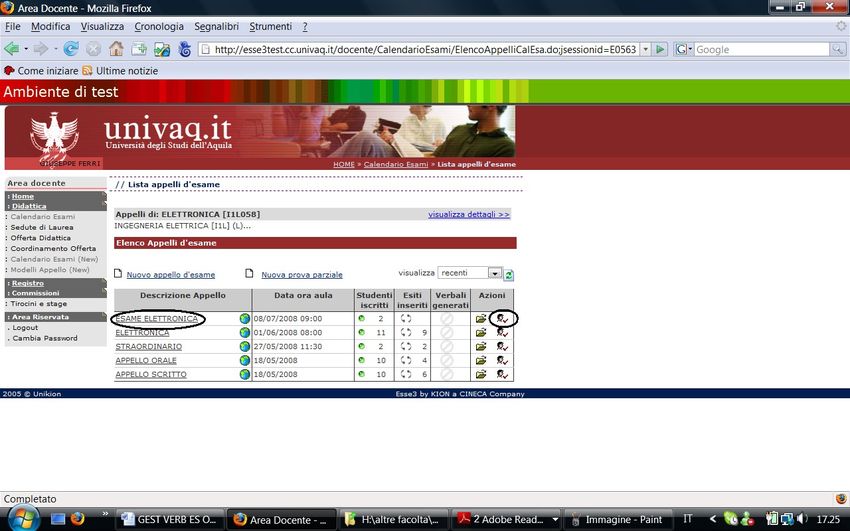Image resolution: width=850 pixels, height=531 pixels.
Task: Click green status dot in ELETTRONICA row
Action: point(361,333)
